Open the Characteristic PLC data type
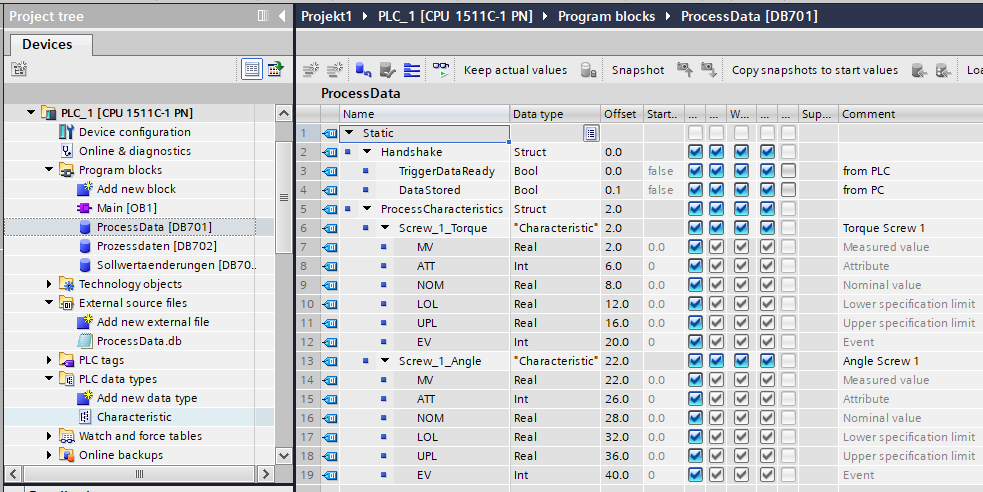 (x=134, y=417)
